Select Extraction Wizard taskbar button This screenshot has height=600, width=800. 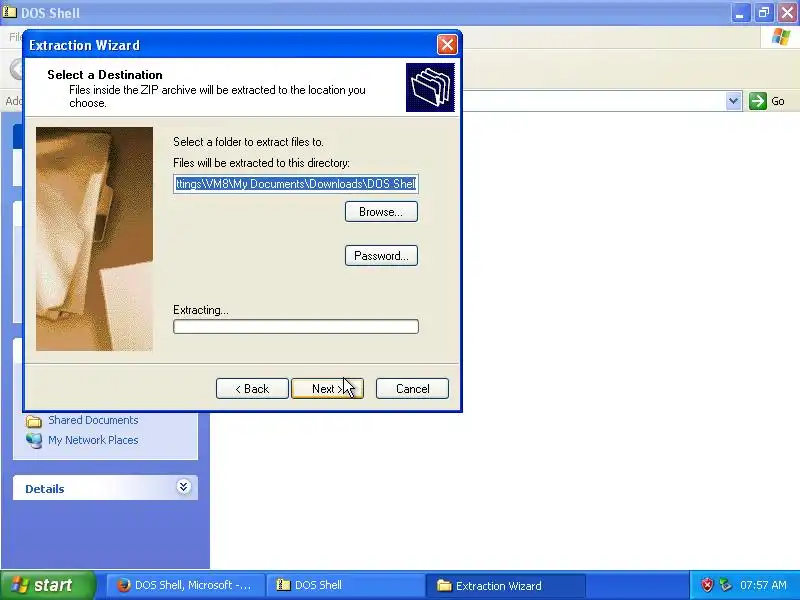[506, 585]
